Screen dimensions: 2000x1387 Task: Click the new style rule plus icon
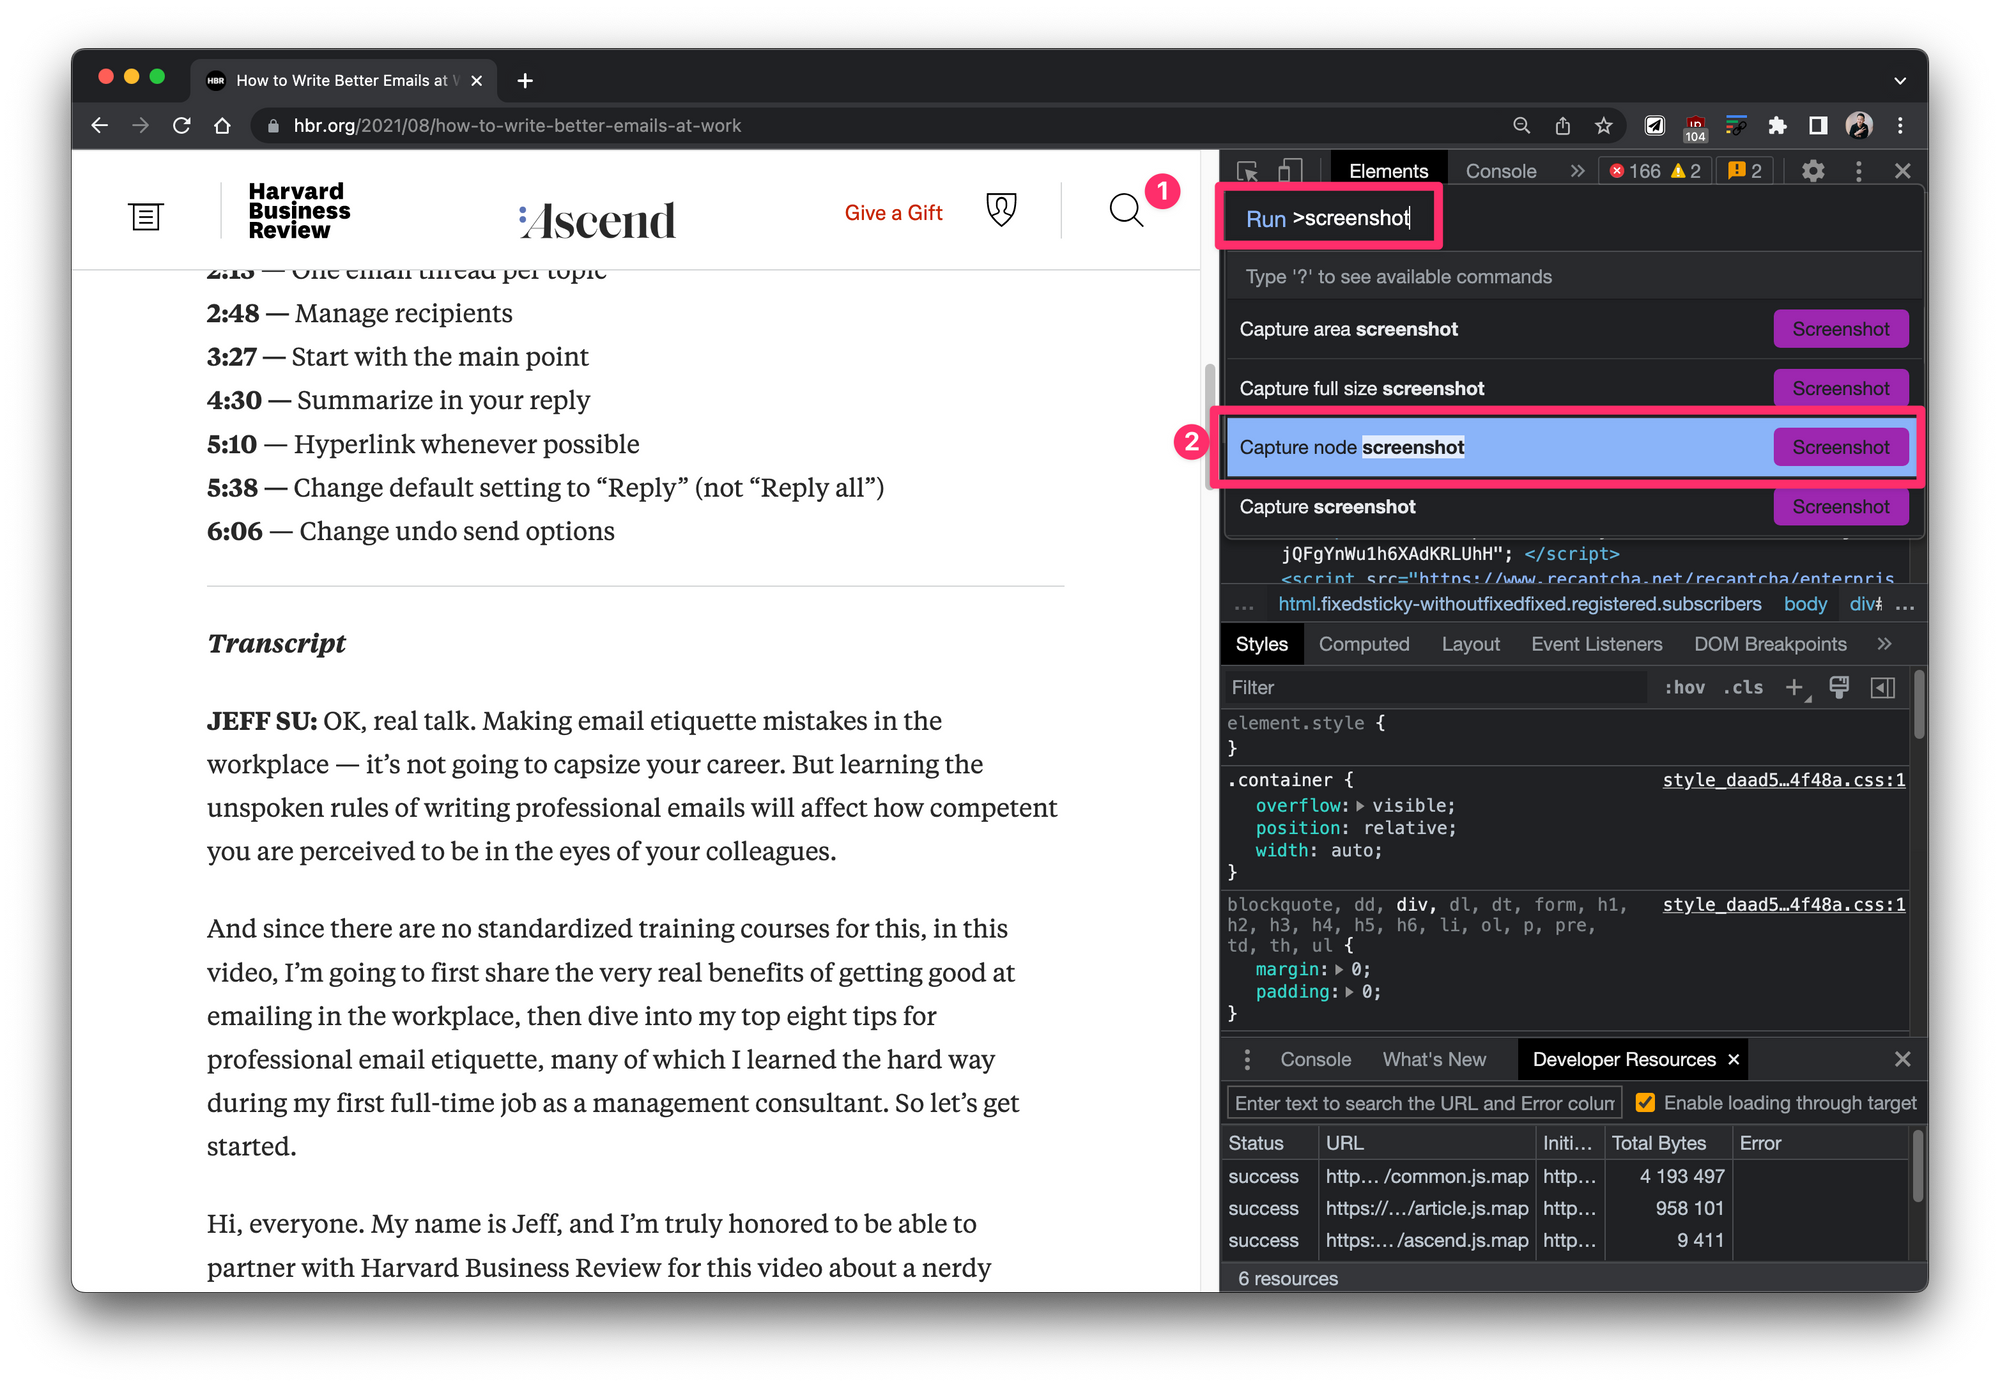(1795, 687)
